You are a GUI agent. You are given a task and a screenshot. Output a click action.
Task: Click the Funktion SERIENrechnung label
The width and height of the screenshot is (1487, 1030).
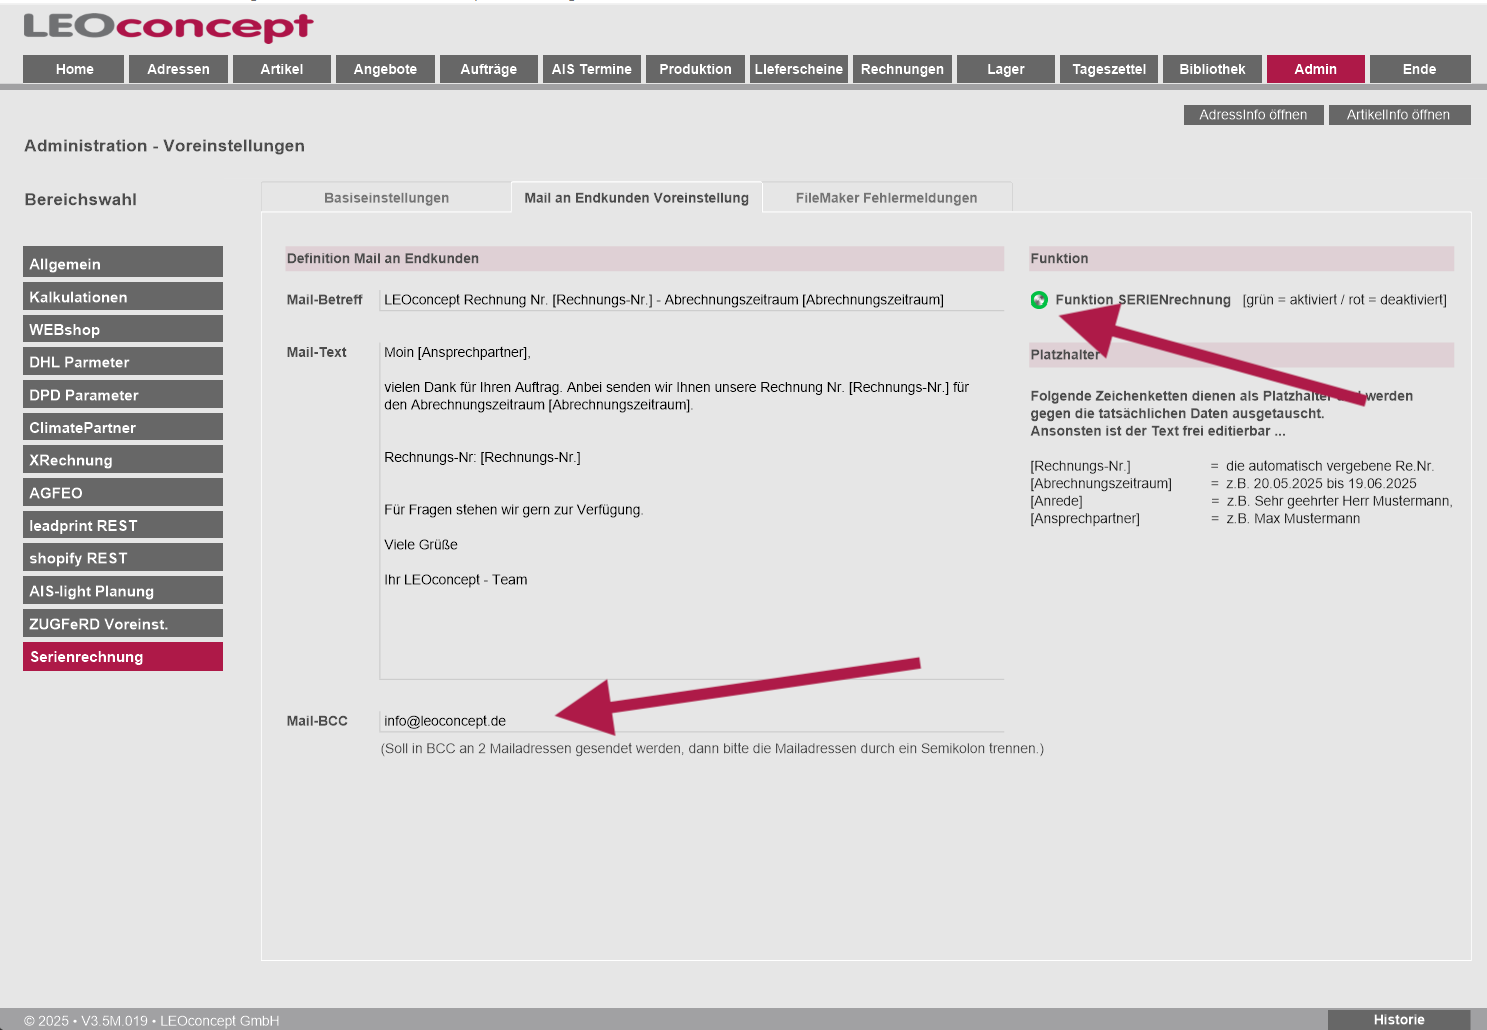1143,300
